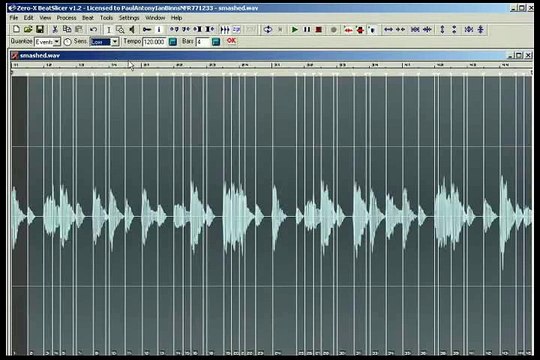
Task: Click the red OK button
Action: point(231,41)
